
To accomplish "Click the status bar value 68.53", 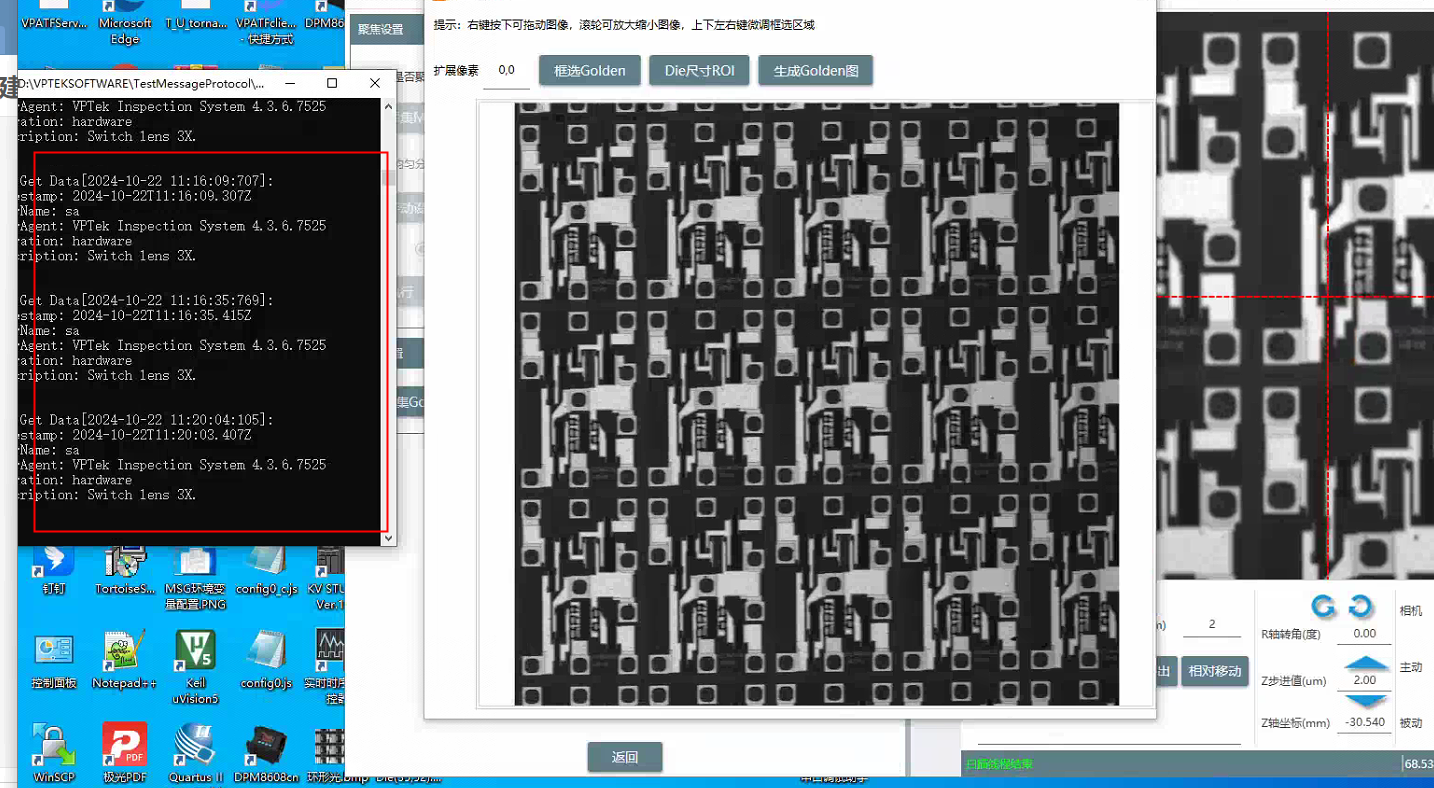I will coord(1419,764).
